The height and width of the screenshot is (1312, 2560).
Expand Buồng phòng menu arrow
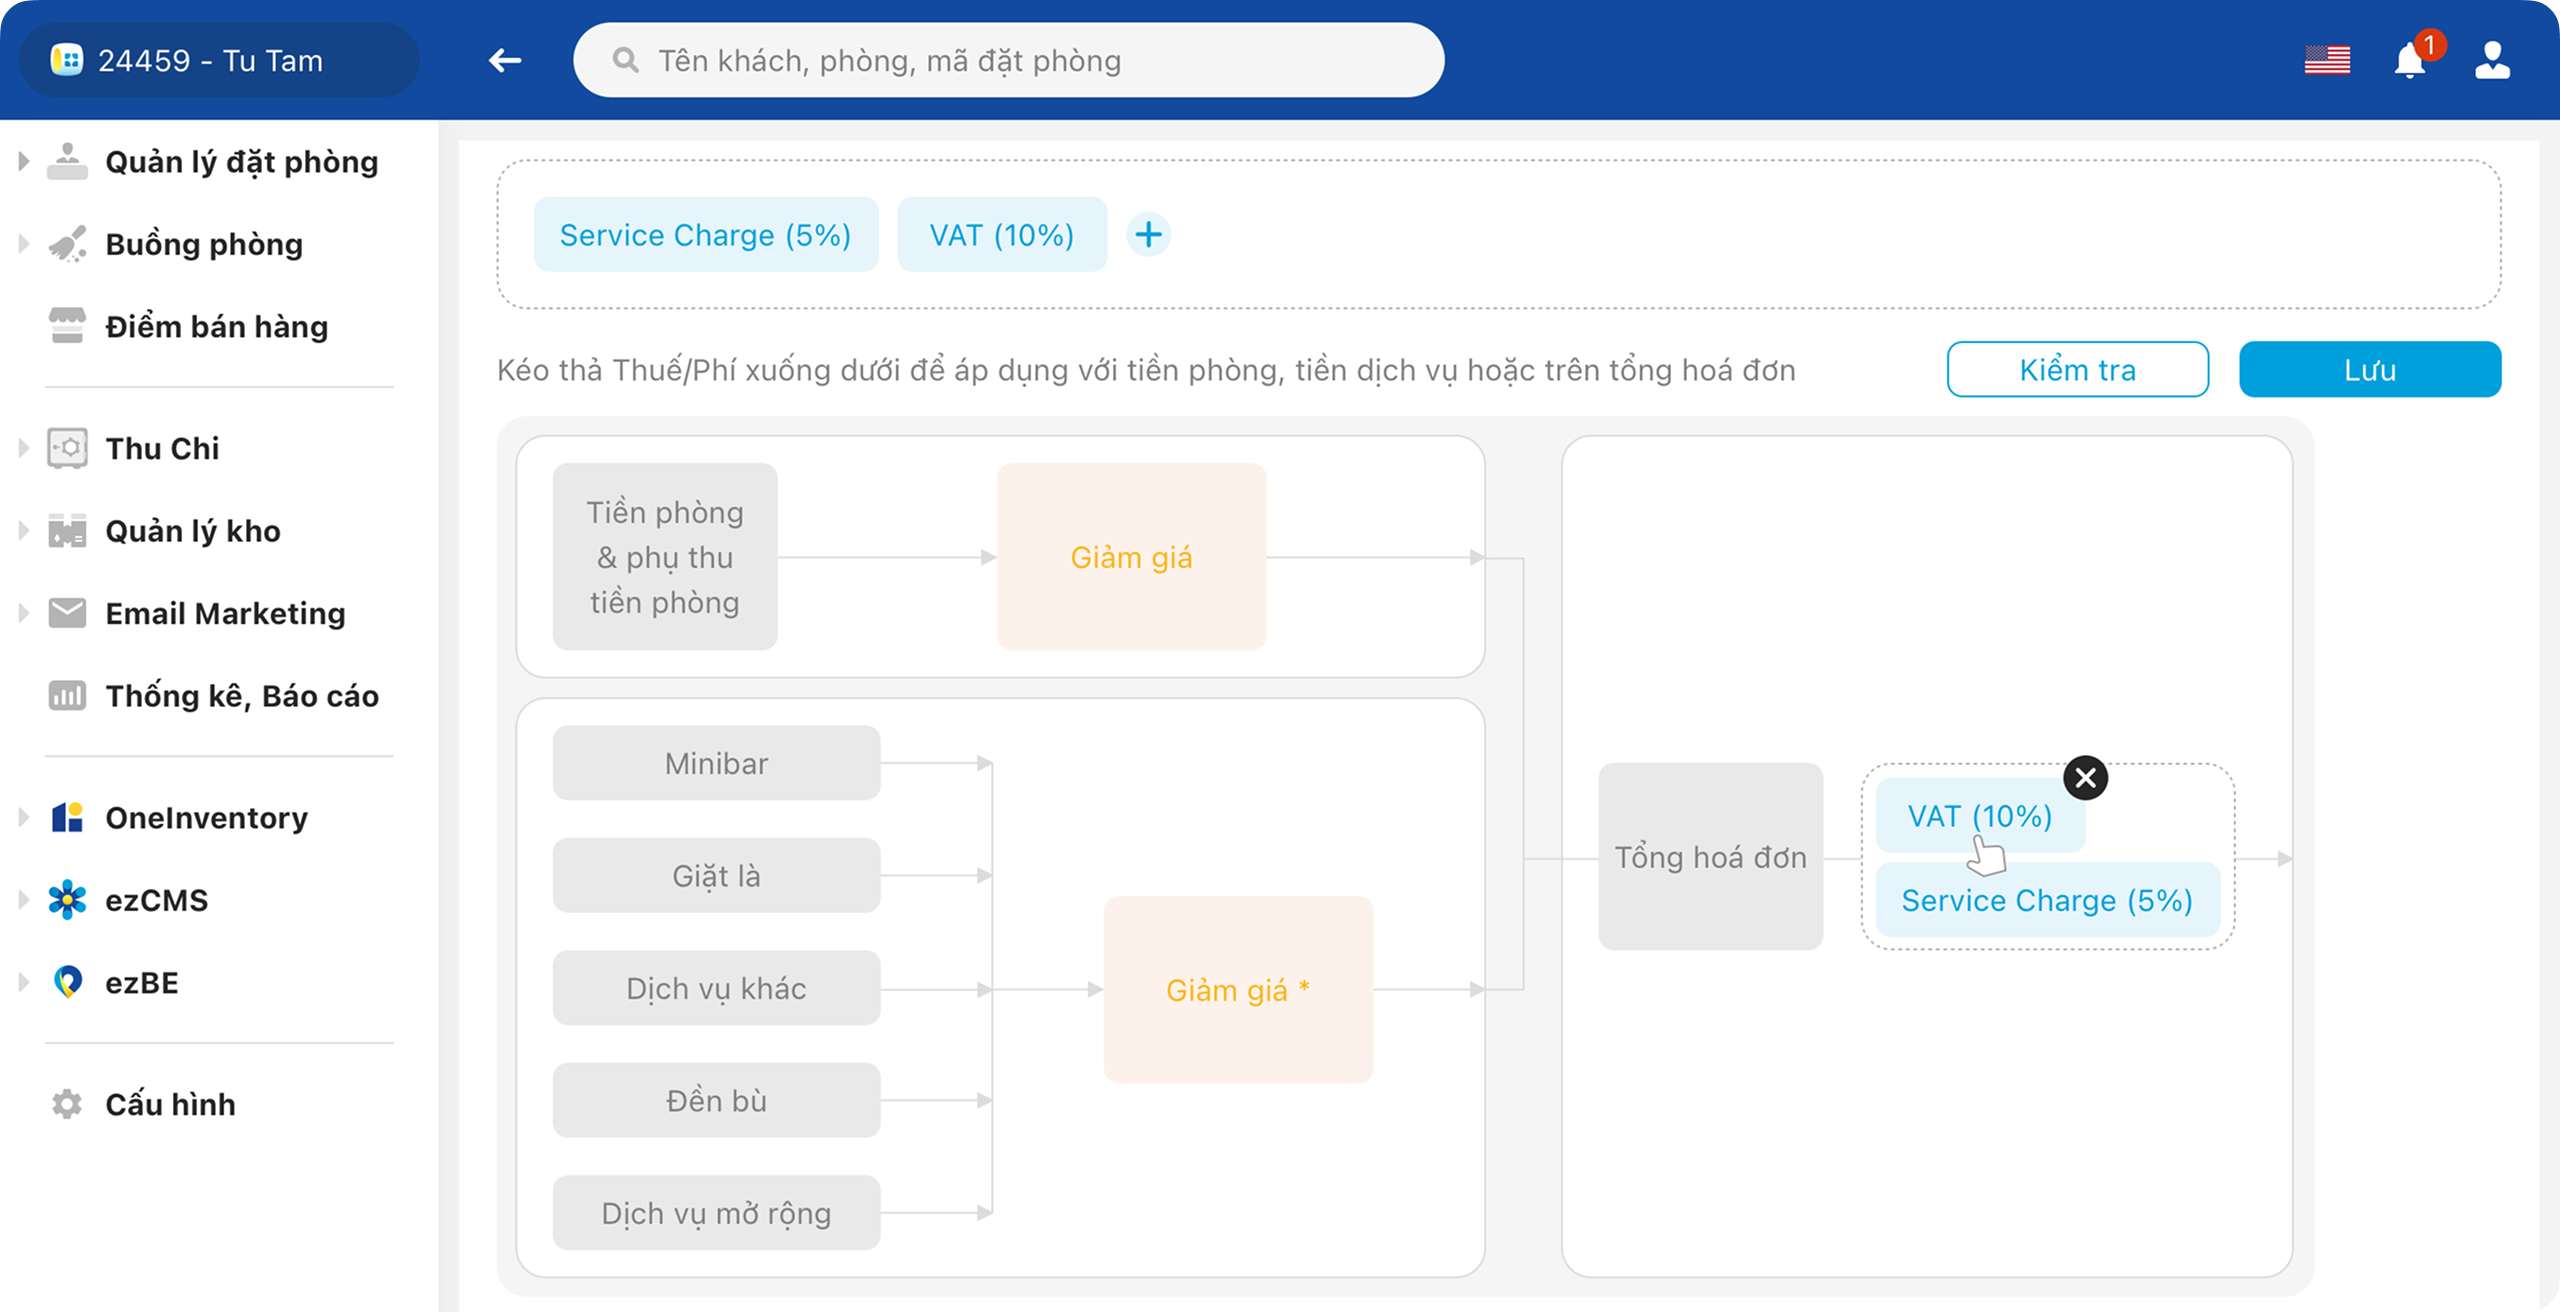pyautogui.click(x=24, y=244)
